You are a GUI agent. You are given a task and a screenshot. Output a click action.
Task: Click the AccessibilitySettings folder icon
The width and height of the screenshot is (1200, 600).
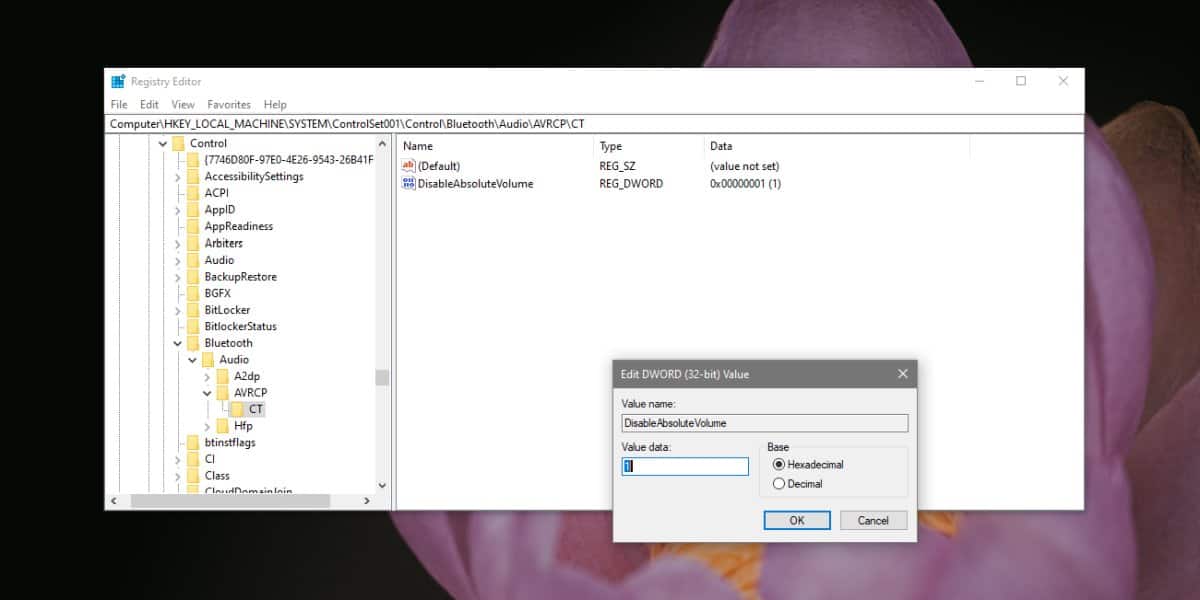click(193, 176)
